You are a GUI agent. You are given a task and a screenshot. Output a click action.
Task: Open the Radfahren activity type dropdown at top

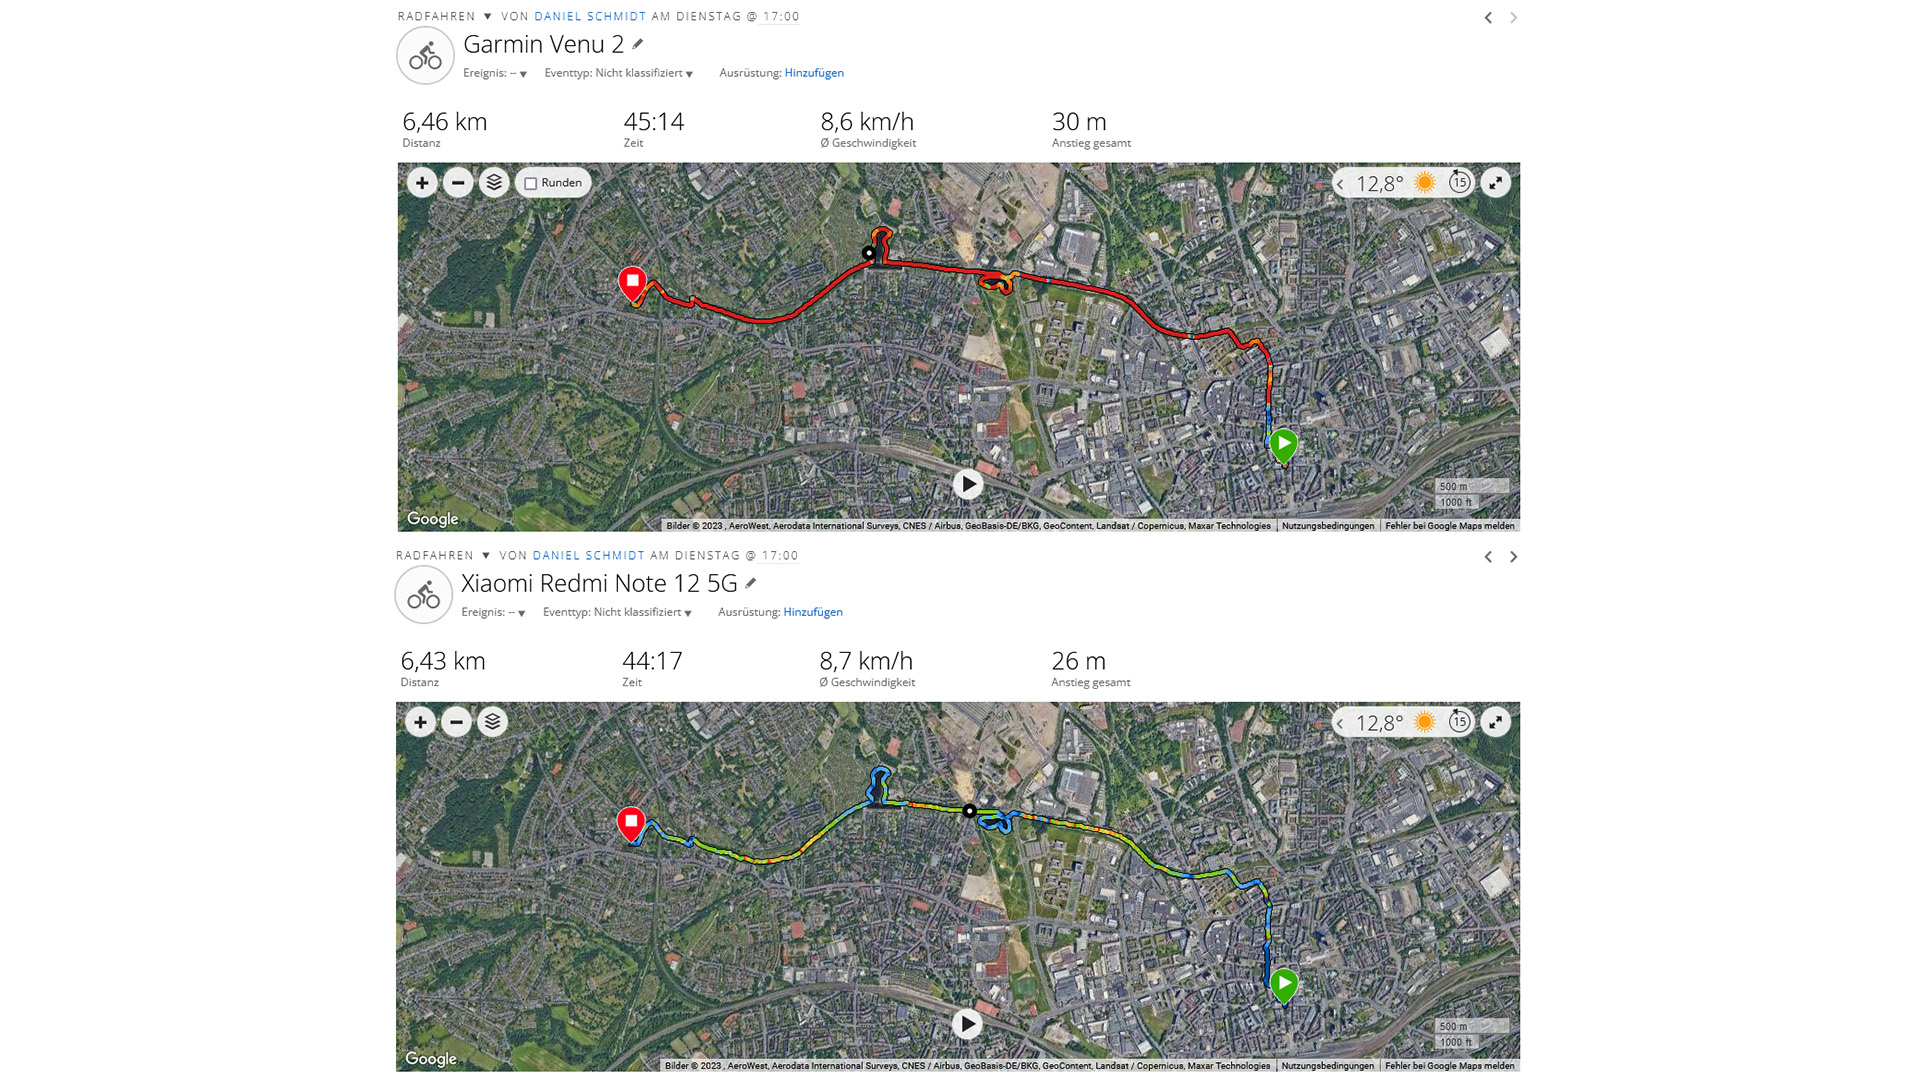(x=488, y=17)
